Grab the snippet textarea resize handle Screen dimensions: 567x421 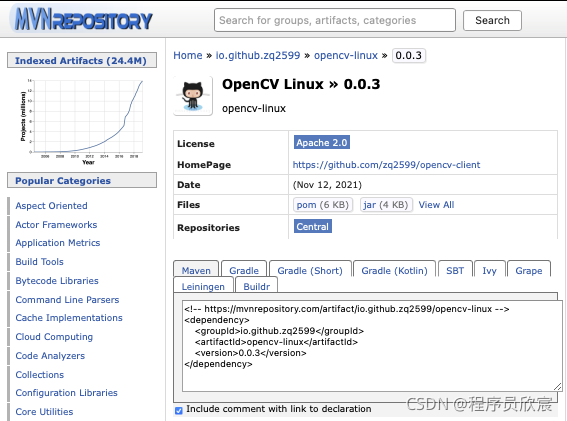click(557, 387)
